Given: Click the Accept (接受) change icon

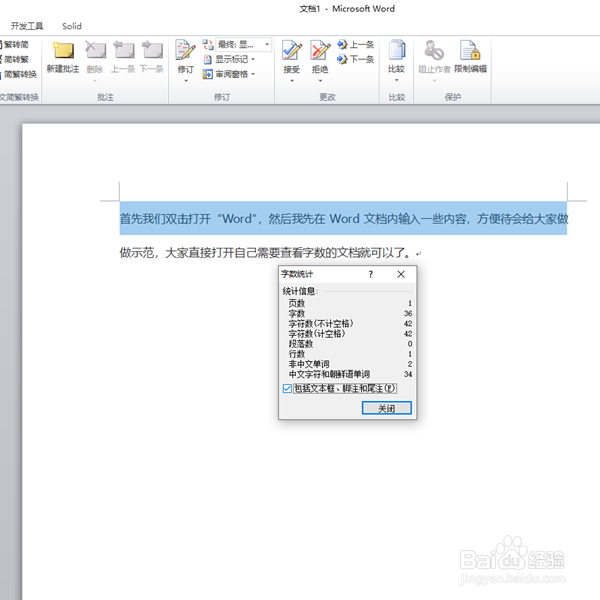Looking at the screenshot, I should coord(292,50).
